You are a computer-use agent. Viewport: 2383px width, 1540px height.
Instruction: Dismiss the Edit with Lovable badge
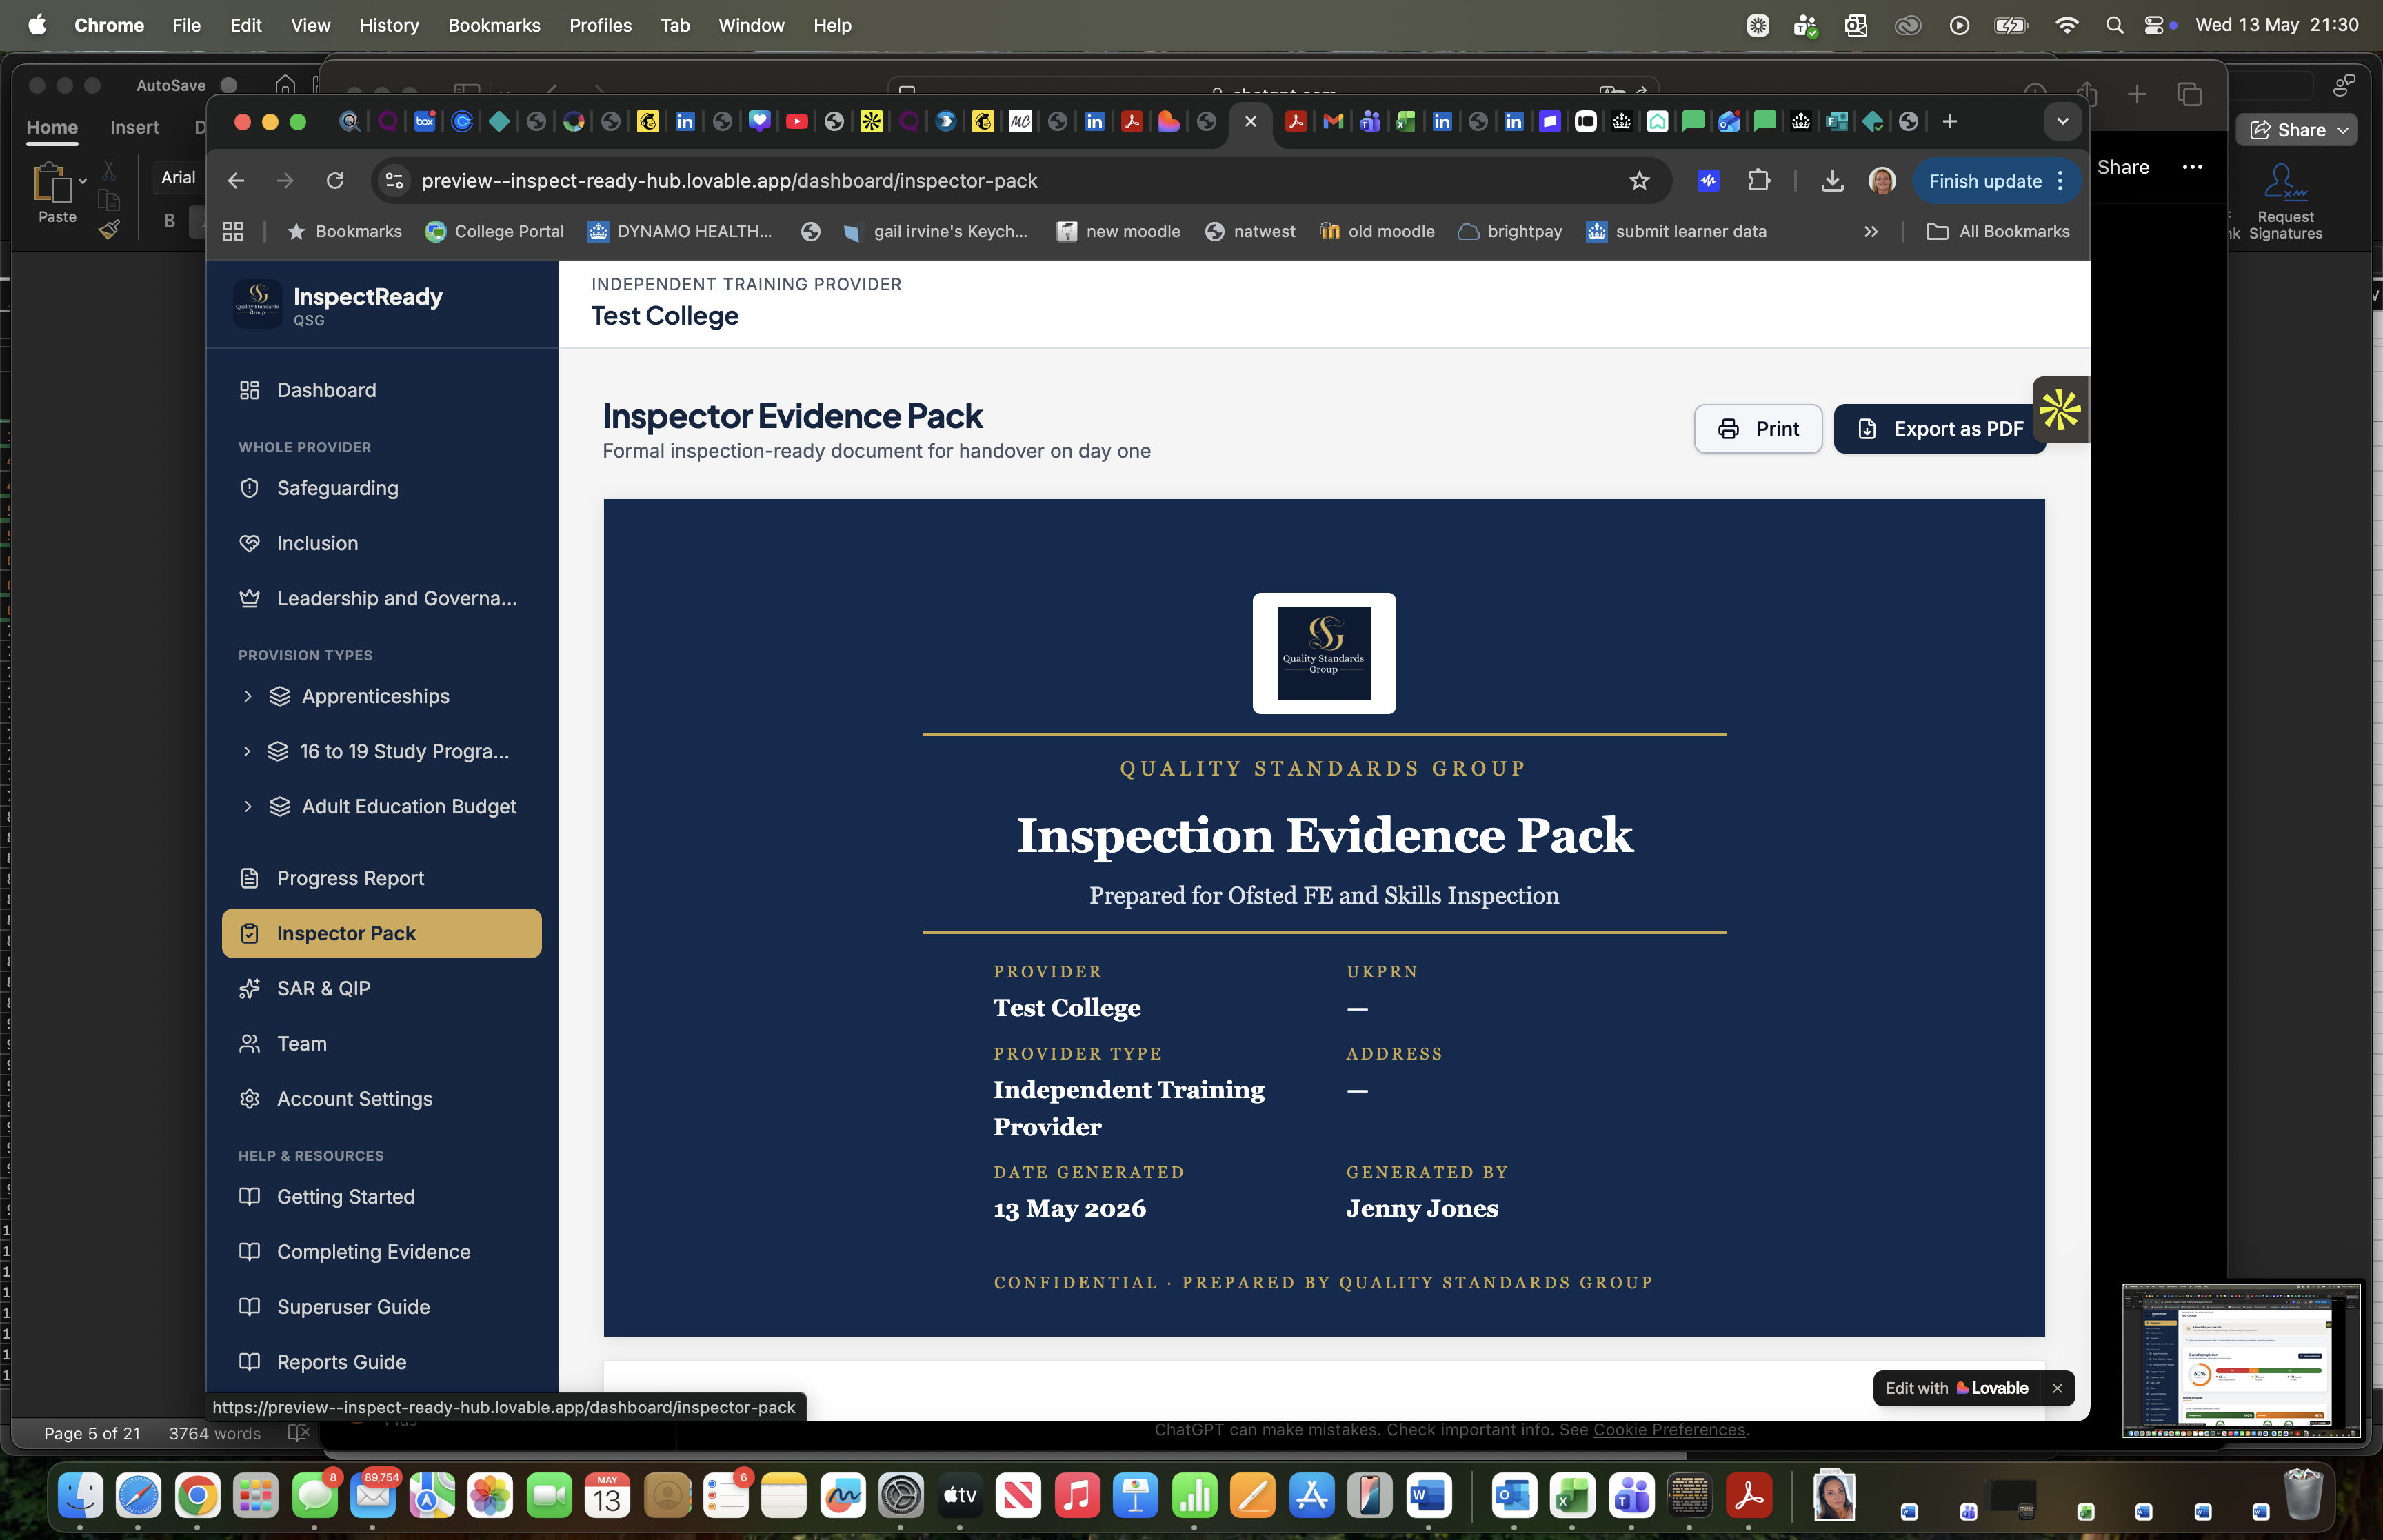(2057, 1388)
